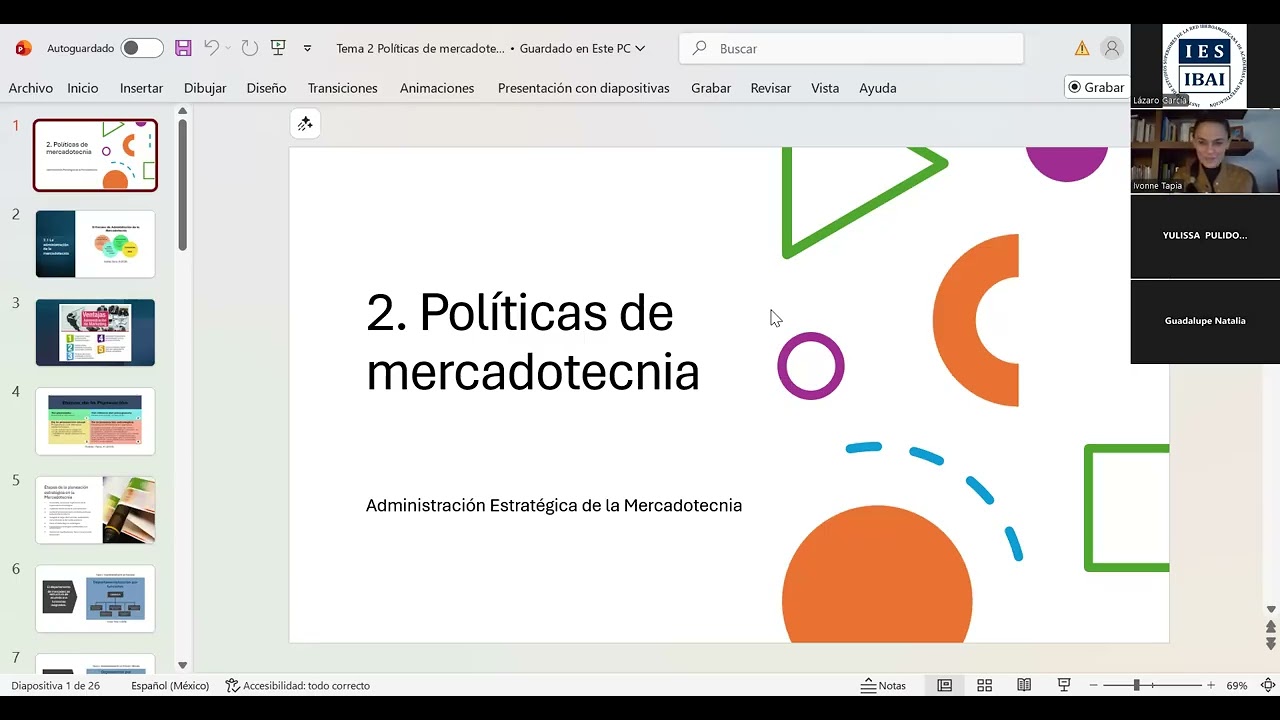1280x720 pixels.
Task: Start Slide Show from status bar icon
Action: click(1064, 686)
